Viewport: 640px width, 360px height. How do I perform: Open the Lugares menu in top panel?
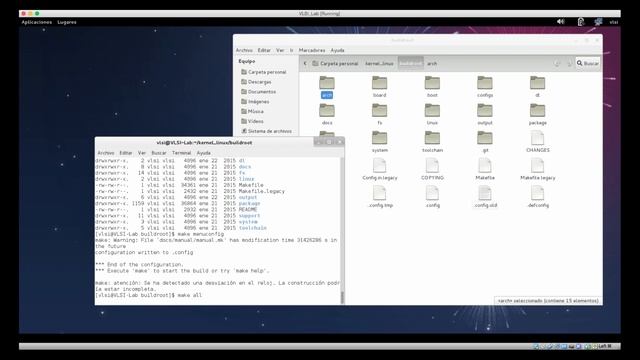(67, 22)
